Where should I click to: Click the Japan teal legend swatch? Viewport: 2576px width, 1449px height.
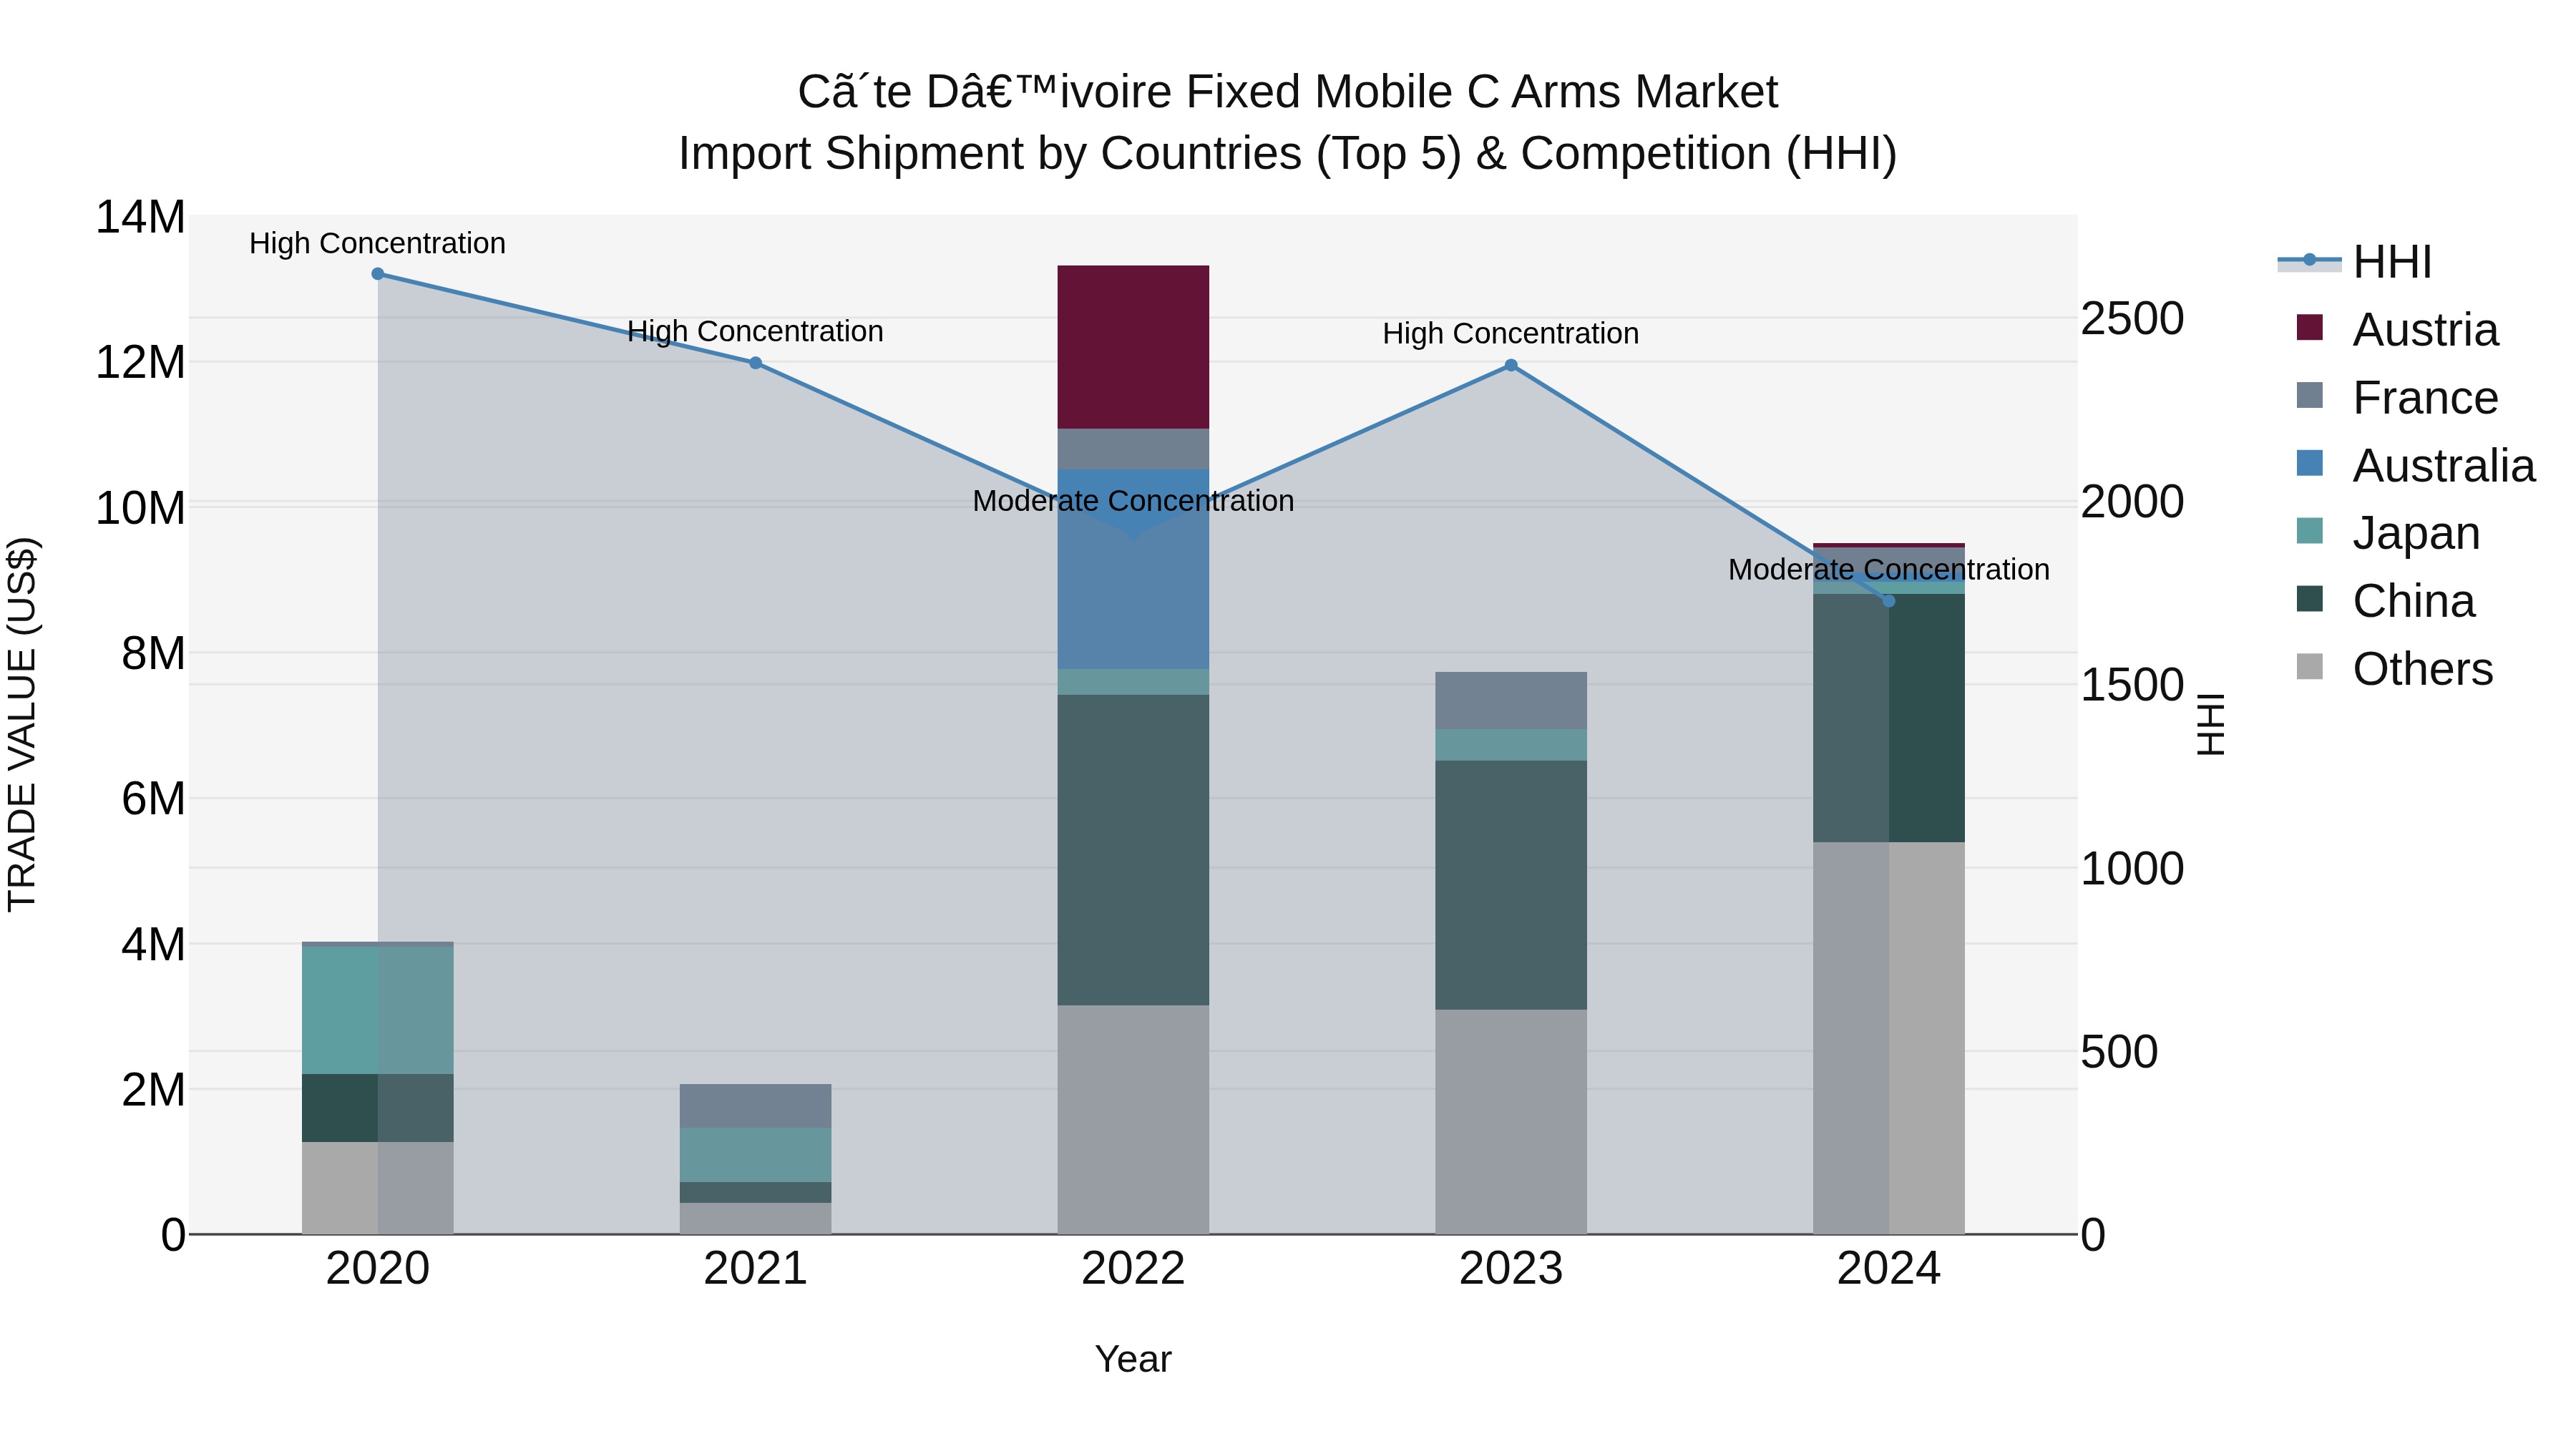tap(2310, 531)
